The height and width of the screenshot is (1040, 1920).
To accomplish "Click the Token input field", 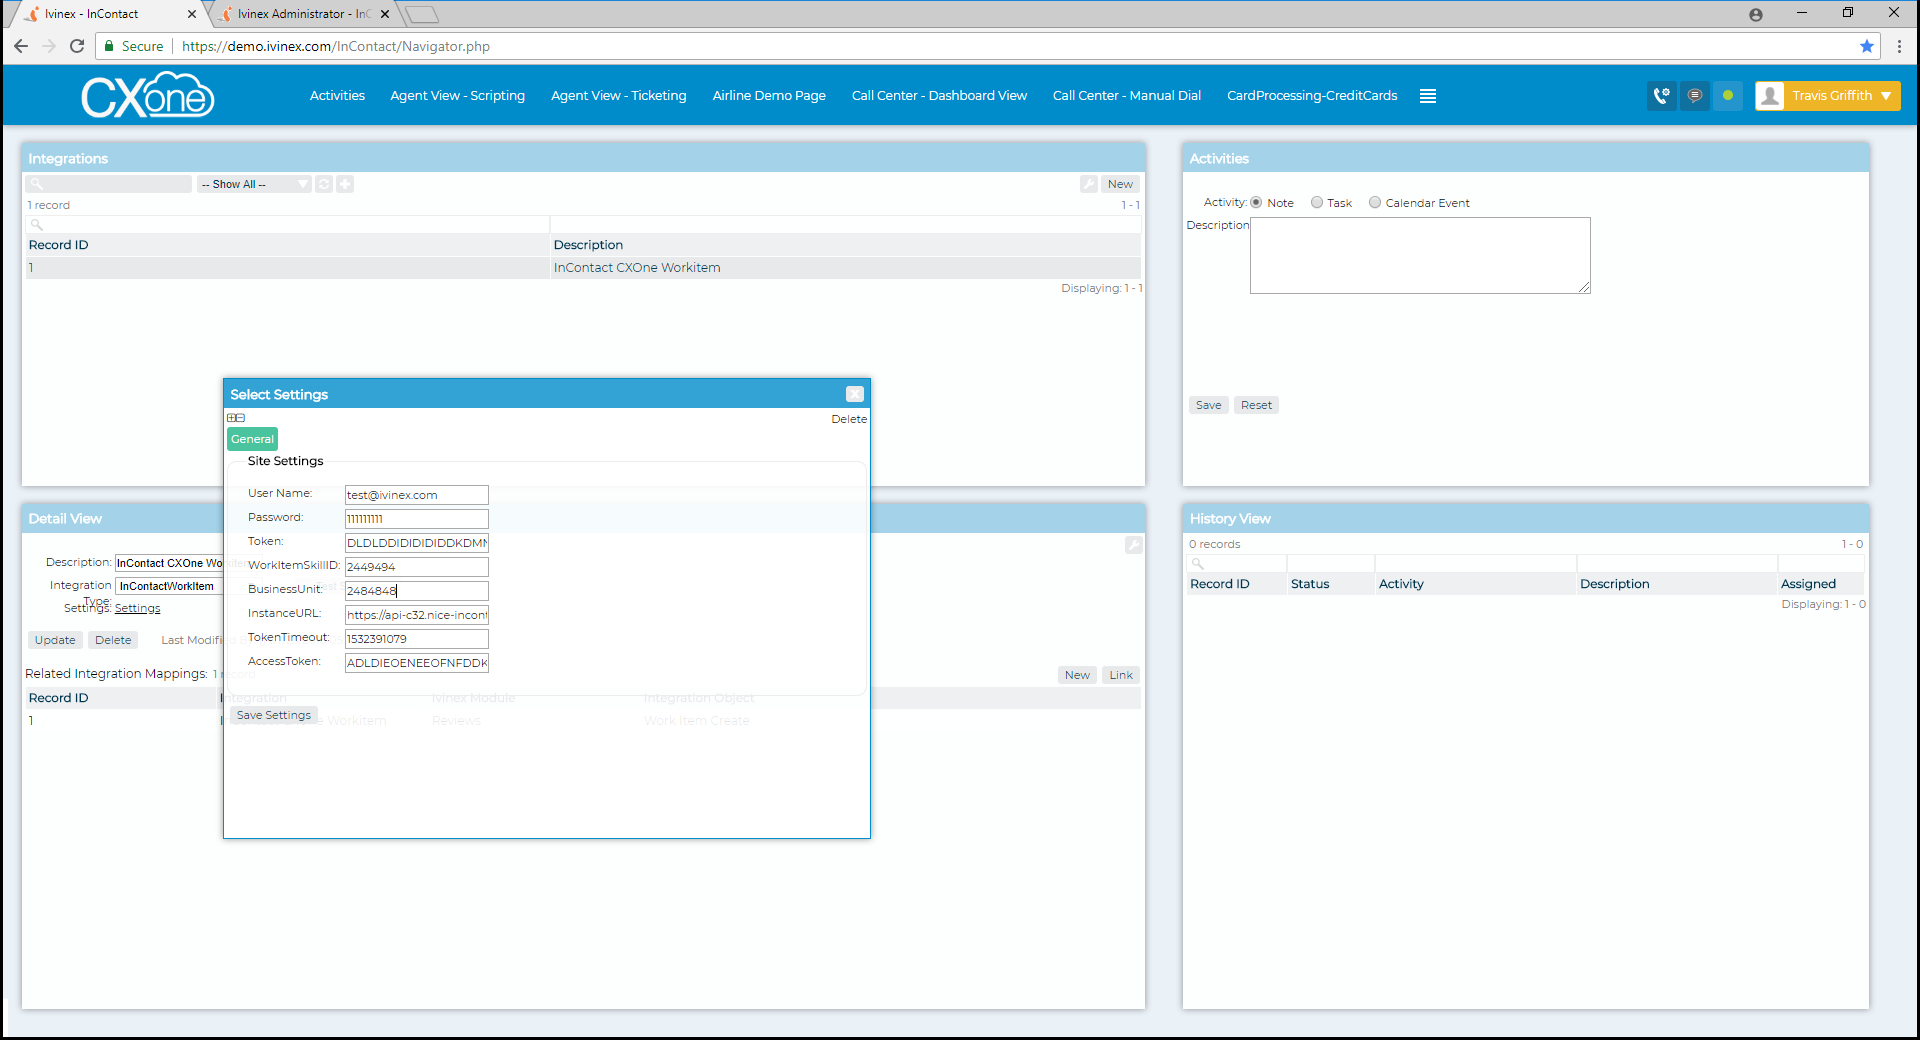I will point(416,543).
